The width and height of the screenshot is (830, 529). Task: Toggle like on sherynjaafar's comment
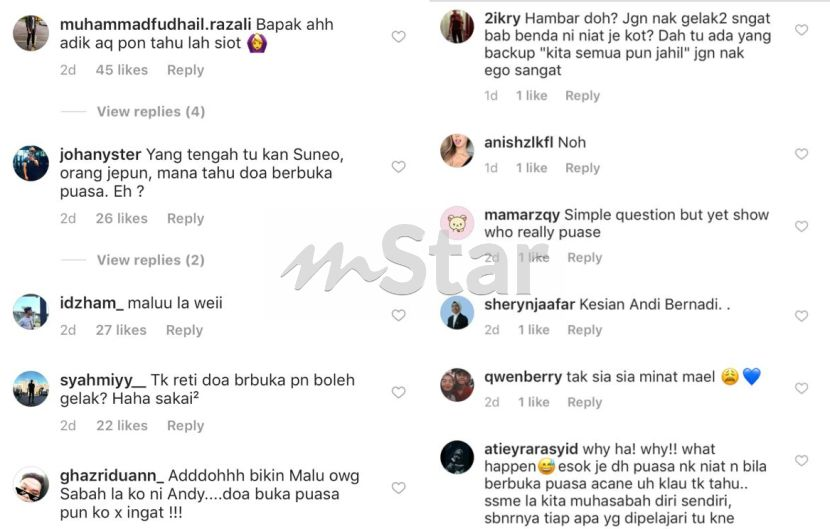coord(801,316)
